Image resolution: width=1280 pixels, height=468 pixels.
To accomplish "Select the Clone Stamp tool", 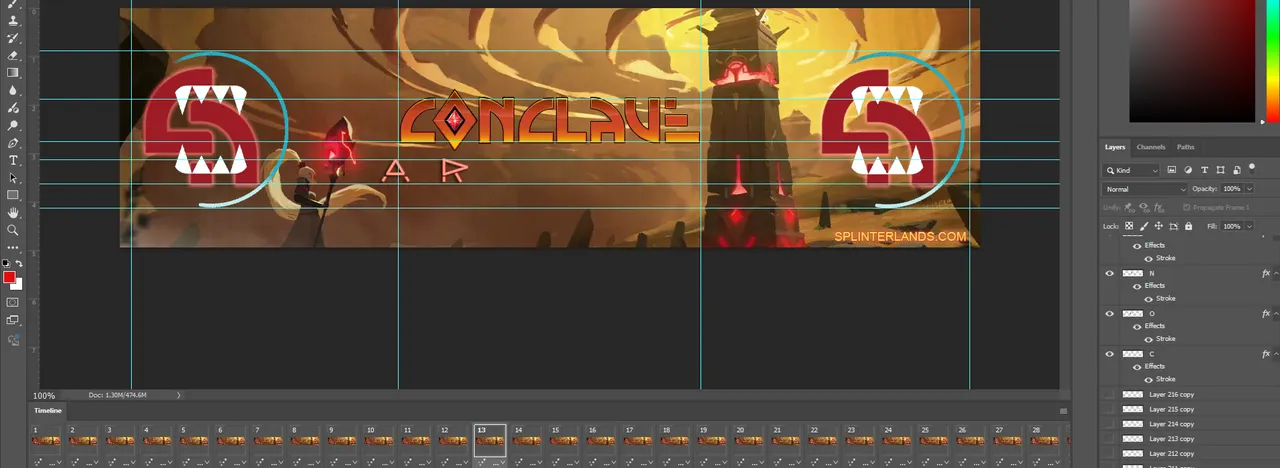I will [13, 20].
